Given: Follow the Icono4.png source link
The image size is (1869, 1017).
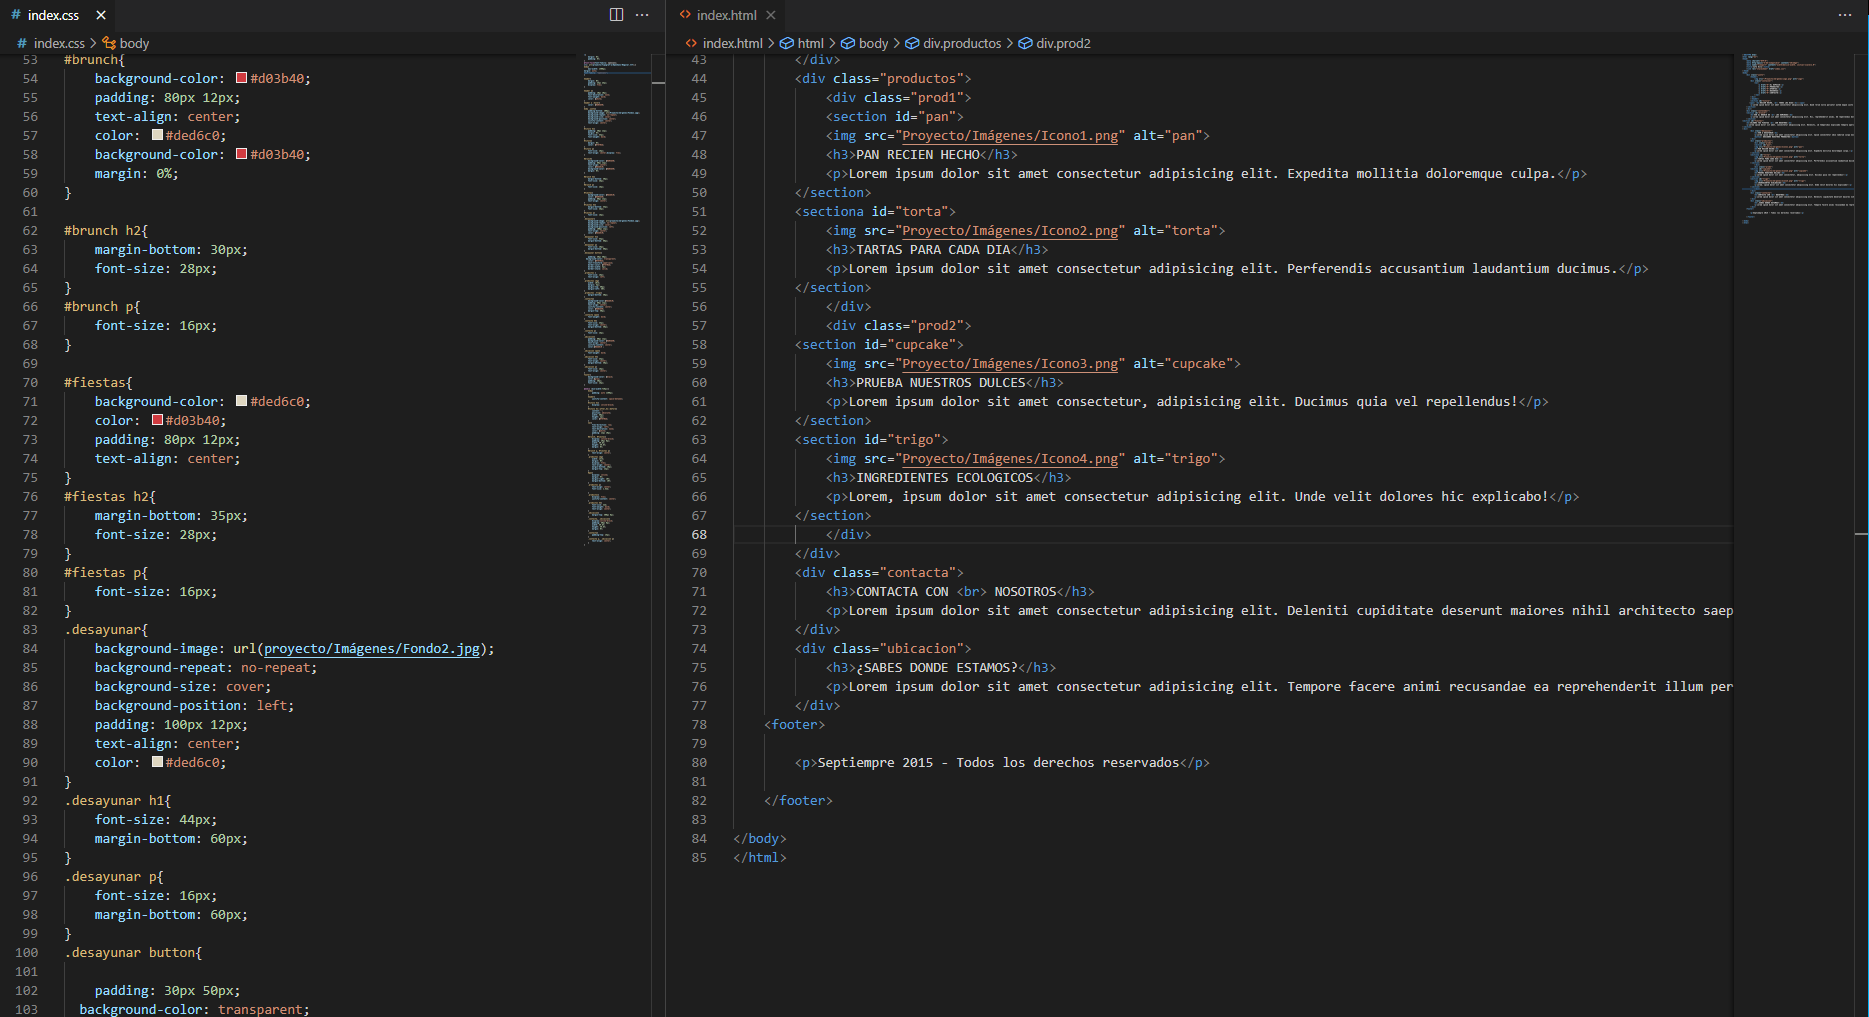Looking at the screenshot, I should click(x=1010, y=459).
